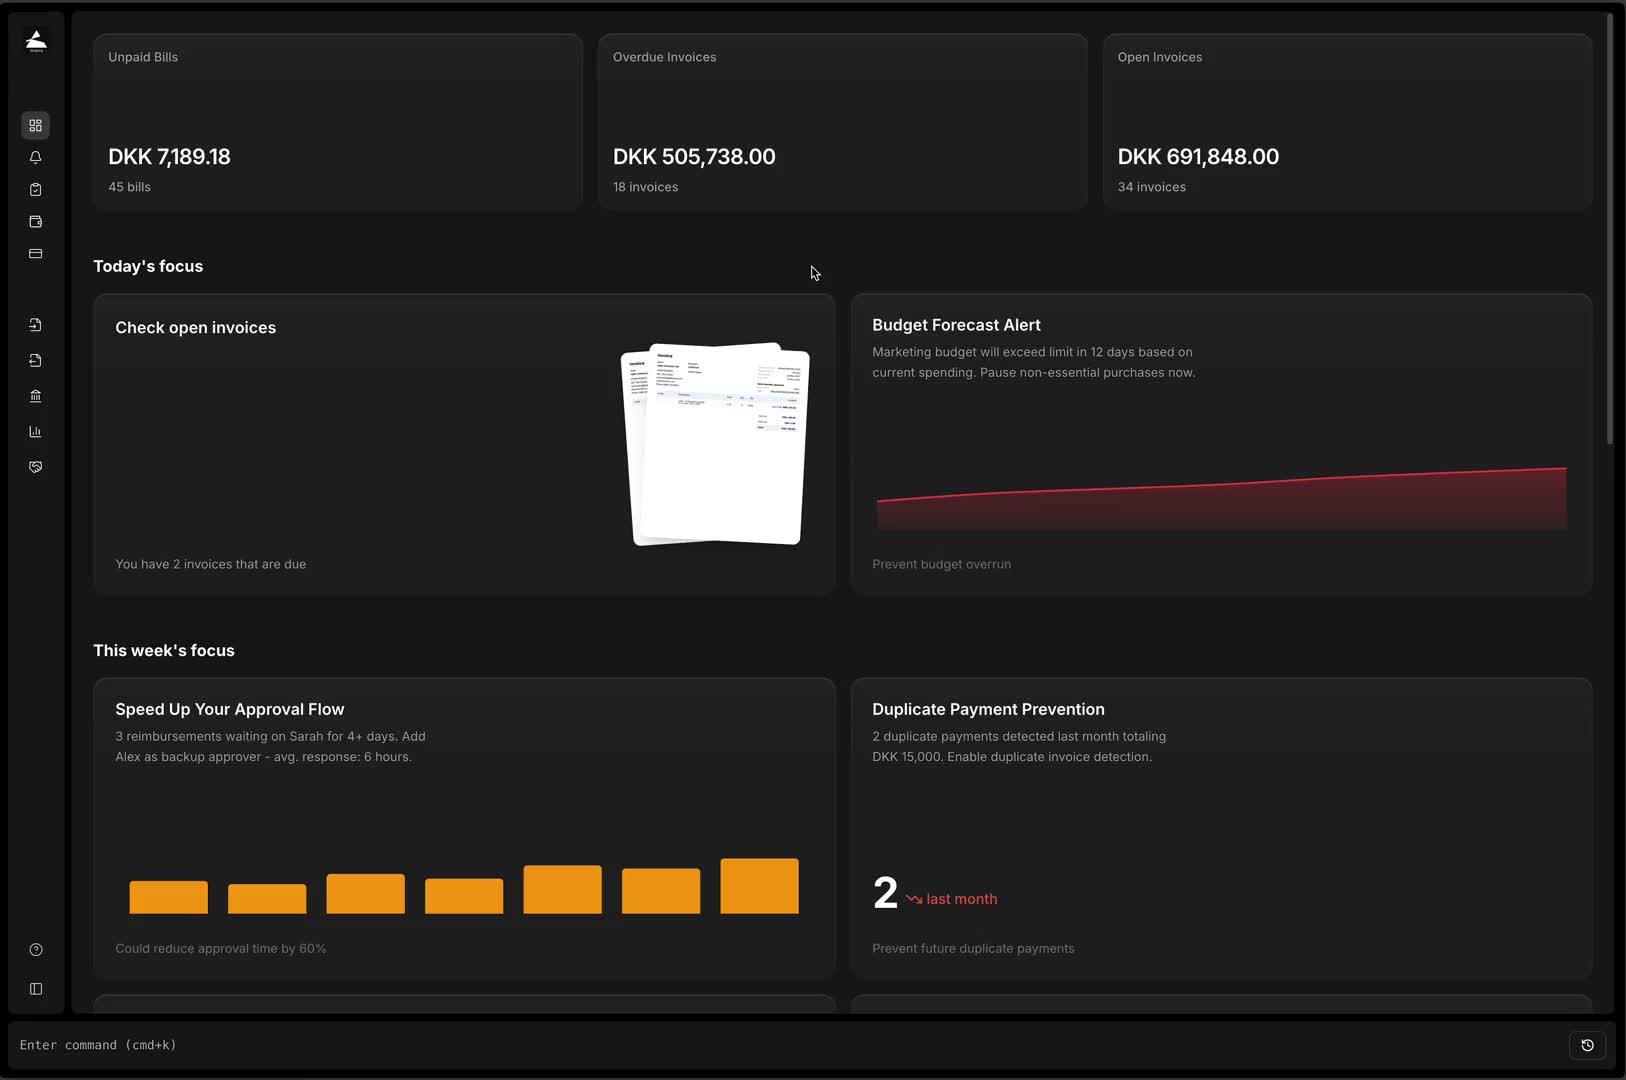Click the '34 invoices' count text

(x=1152, y=187)
